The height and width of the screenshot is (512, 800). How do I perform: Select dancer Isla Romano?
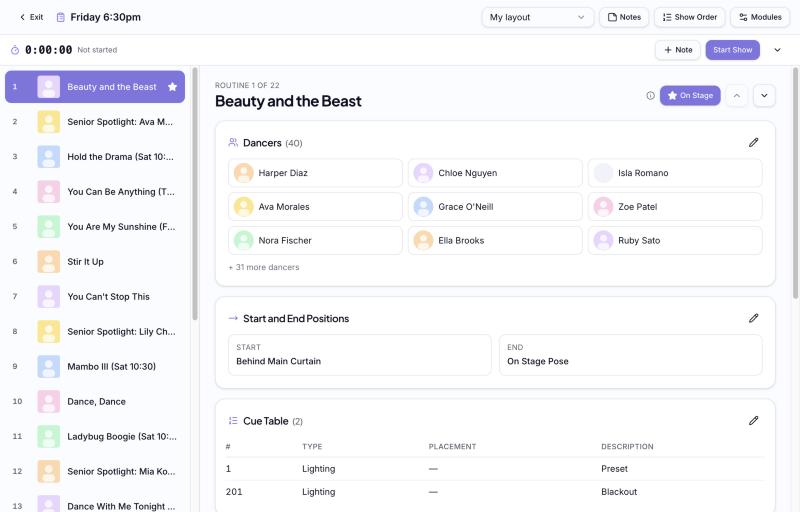point(675,173)
